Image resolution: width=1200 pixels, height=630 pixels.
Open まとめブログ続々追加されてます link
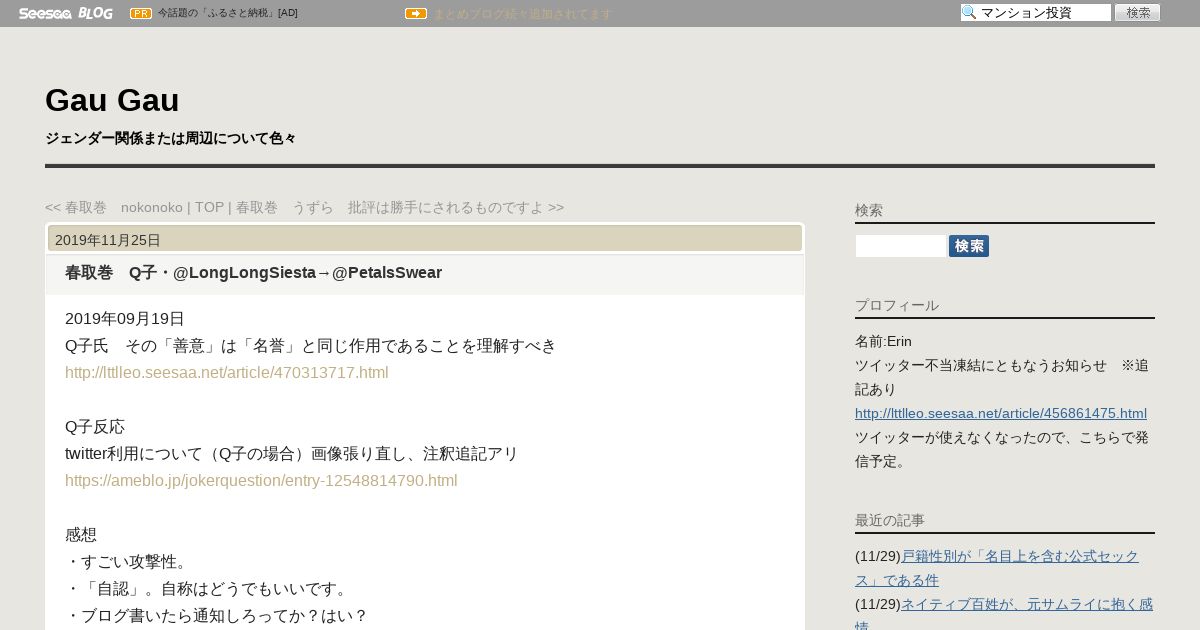(x=522, y=14)
